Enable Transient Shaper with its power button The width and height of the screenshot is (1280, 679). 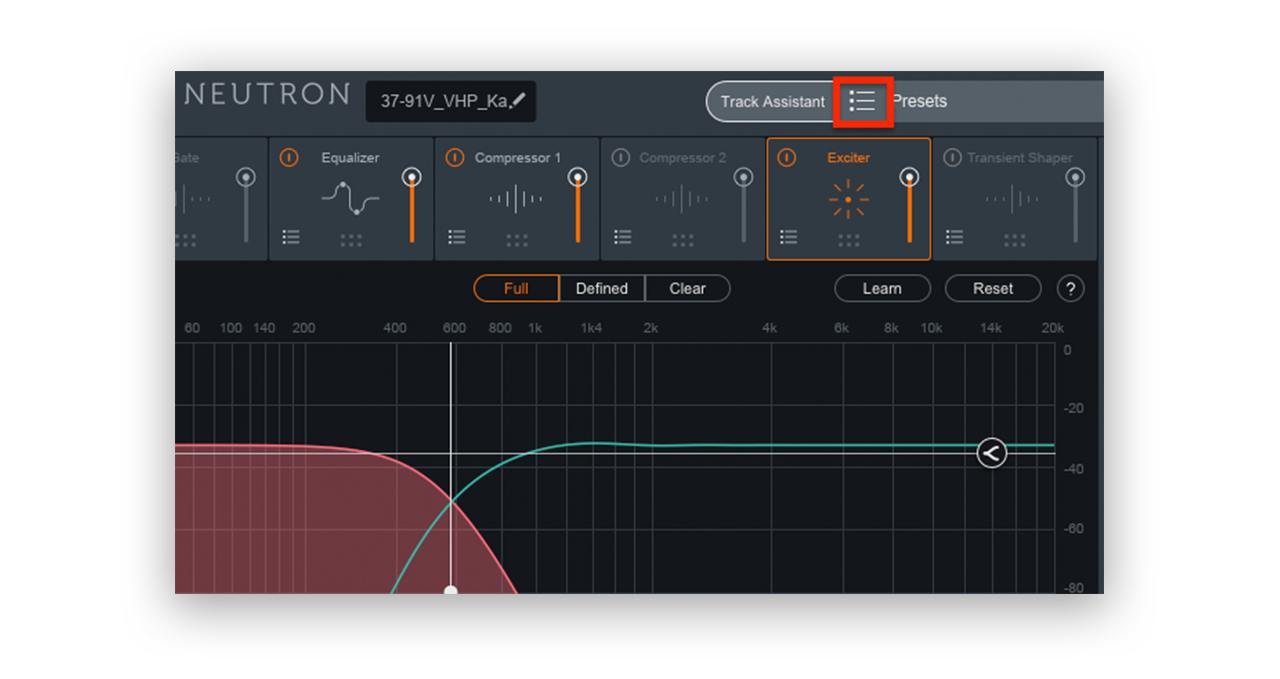(953, 157)
